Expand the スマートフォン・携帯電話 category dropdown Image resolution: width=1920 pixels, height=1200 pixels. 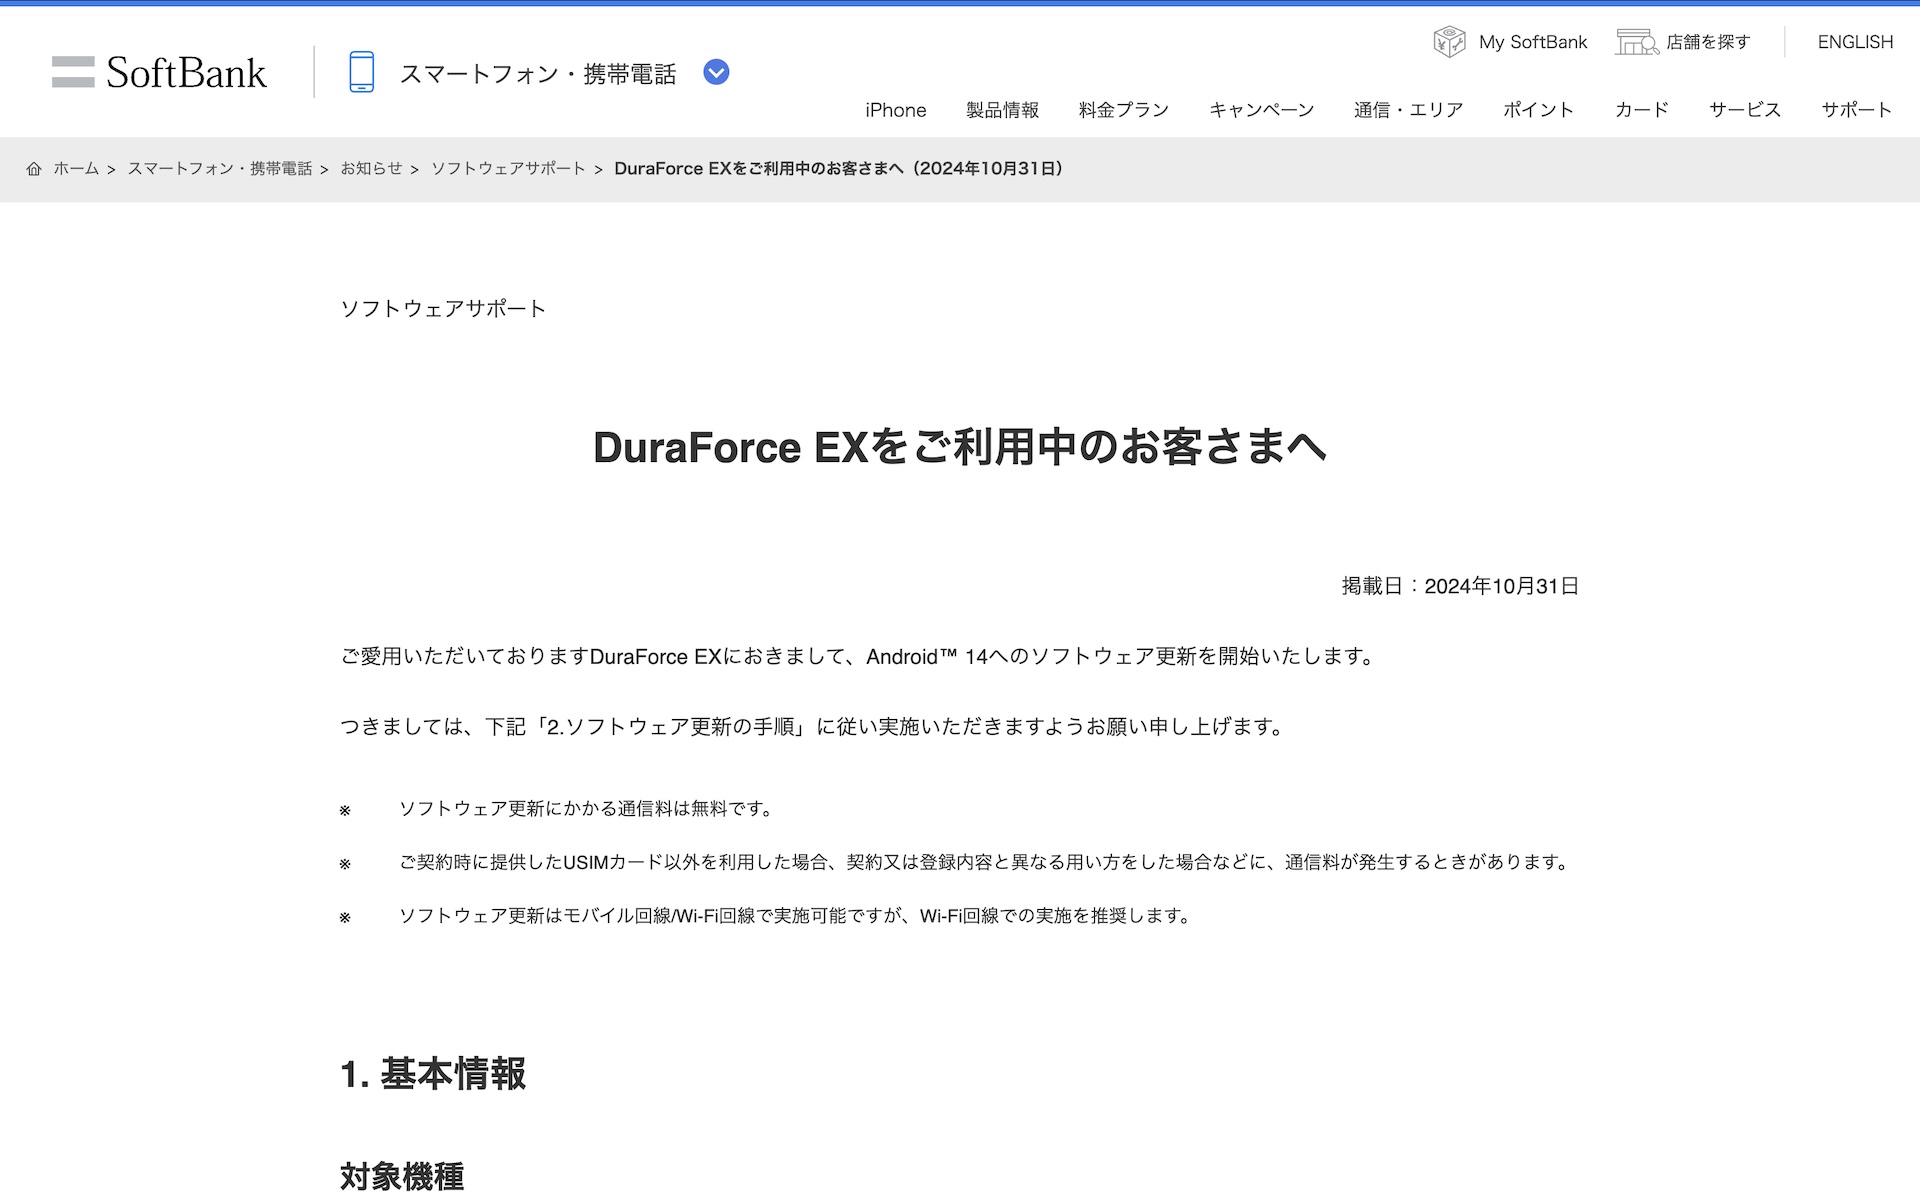pyautogui.click(x=716, y=72)
